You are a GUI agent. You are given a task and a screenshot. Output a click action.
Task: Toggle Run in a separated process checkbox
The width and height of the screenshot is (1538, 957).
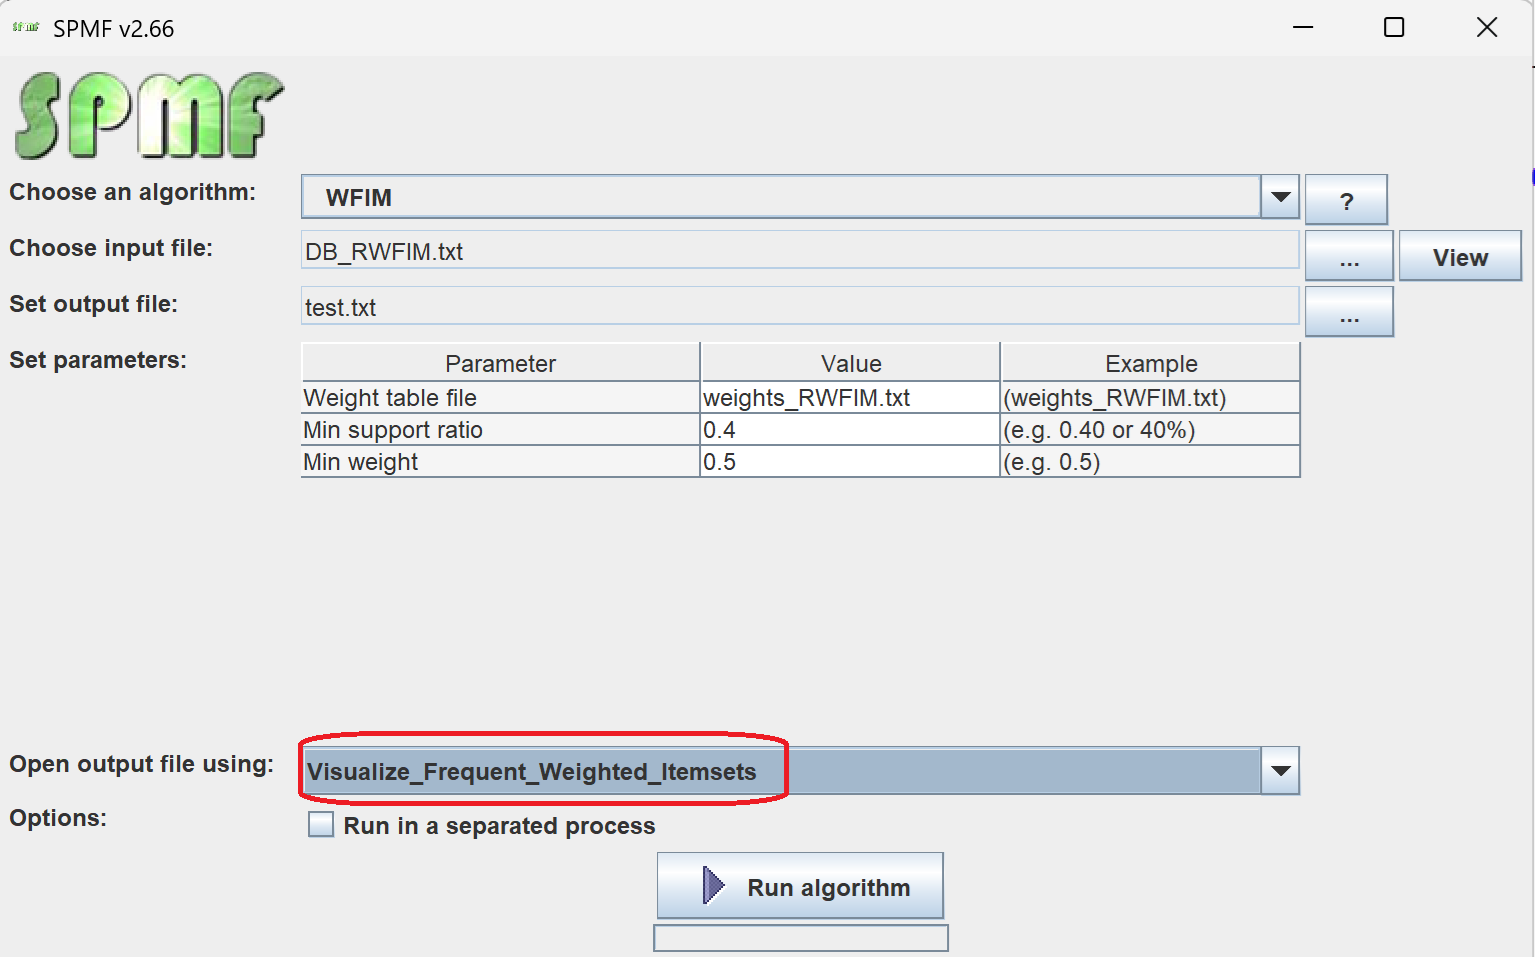pyautogui.click(x=321, y=825)
